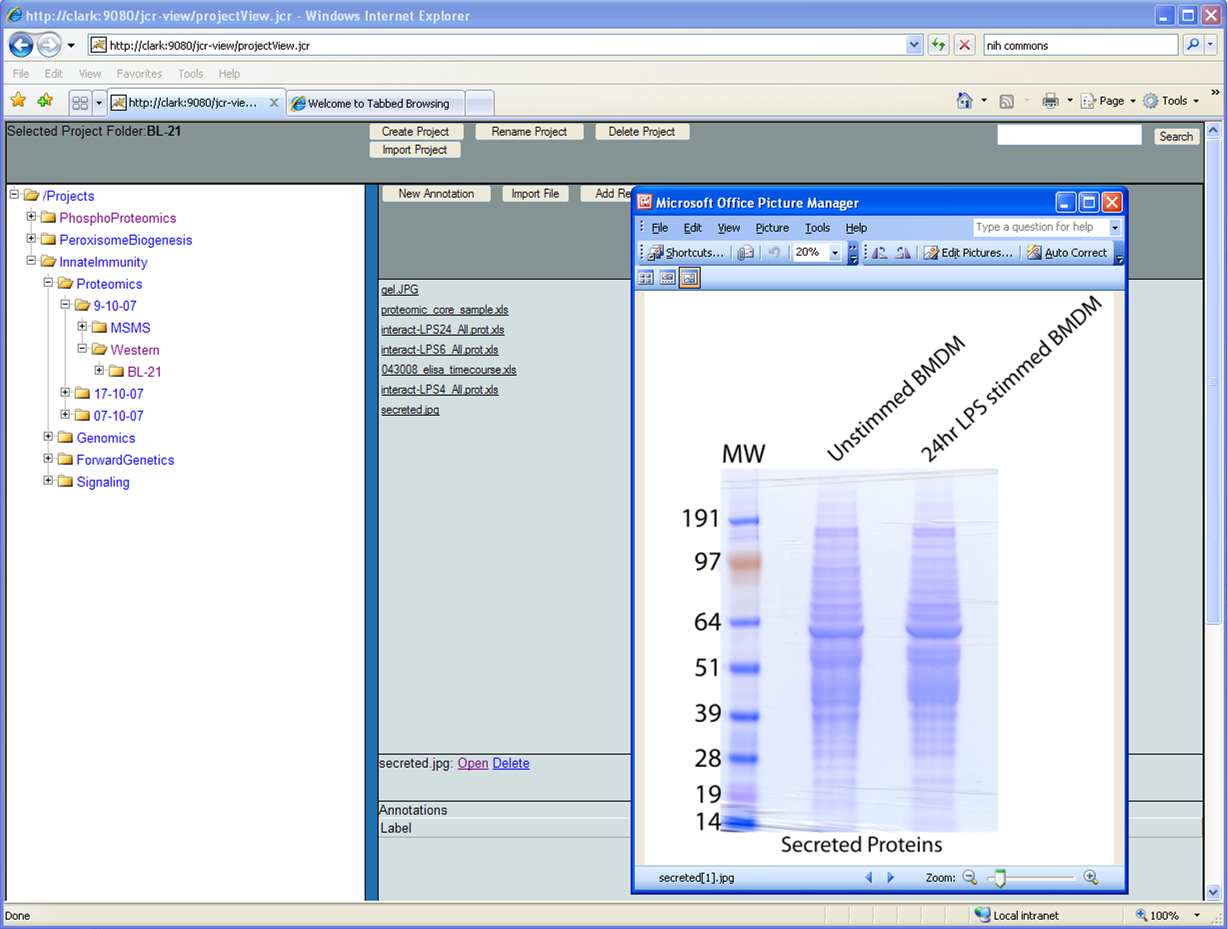Expand the 17-10-07 folder
The height and width of the screenshot is (929, 1228).
pos(65,393)
